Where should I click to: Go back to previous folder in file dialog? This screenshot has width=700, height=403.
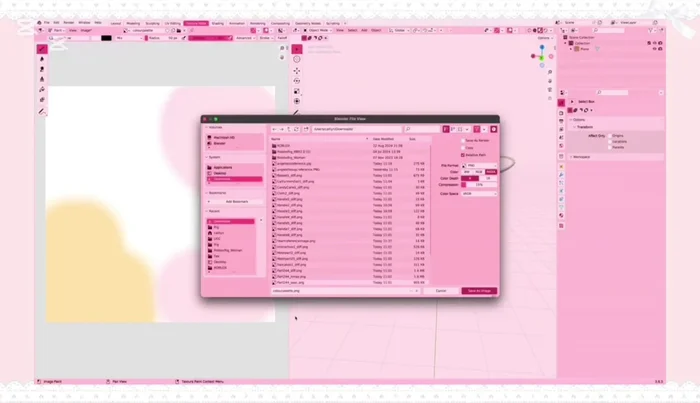click(274, 129)
